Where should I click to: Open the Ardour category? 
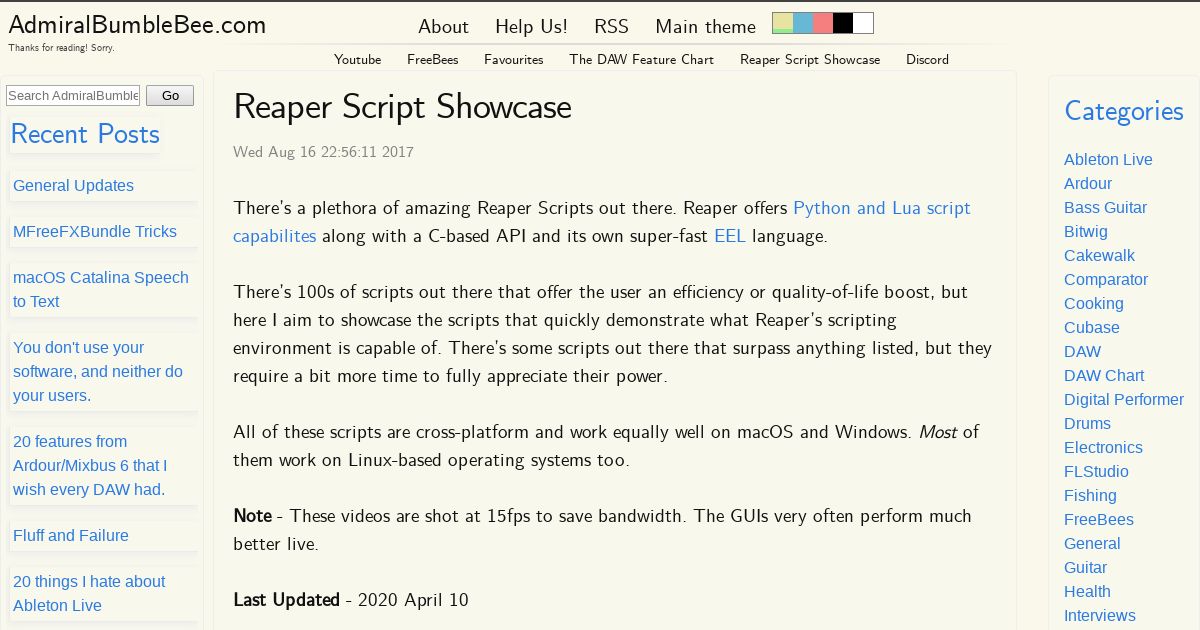coord(1088,184)
